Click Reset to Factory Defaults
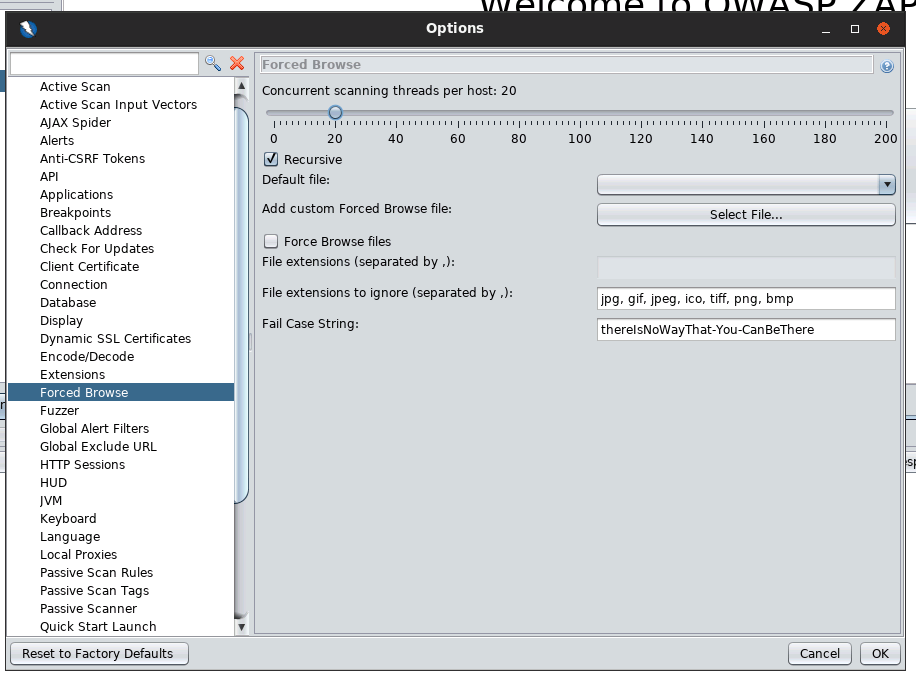Image resolution: width=916 pixels, height=677 pixels. [x=98, y=654]
